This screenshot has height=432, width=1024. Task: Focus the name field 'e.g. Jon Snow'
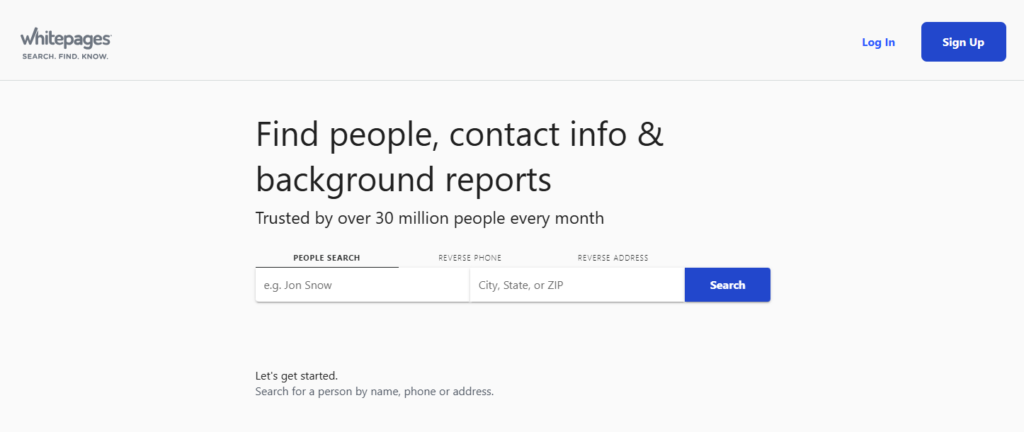tap(362, 285)
